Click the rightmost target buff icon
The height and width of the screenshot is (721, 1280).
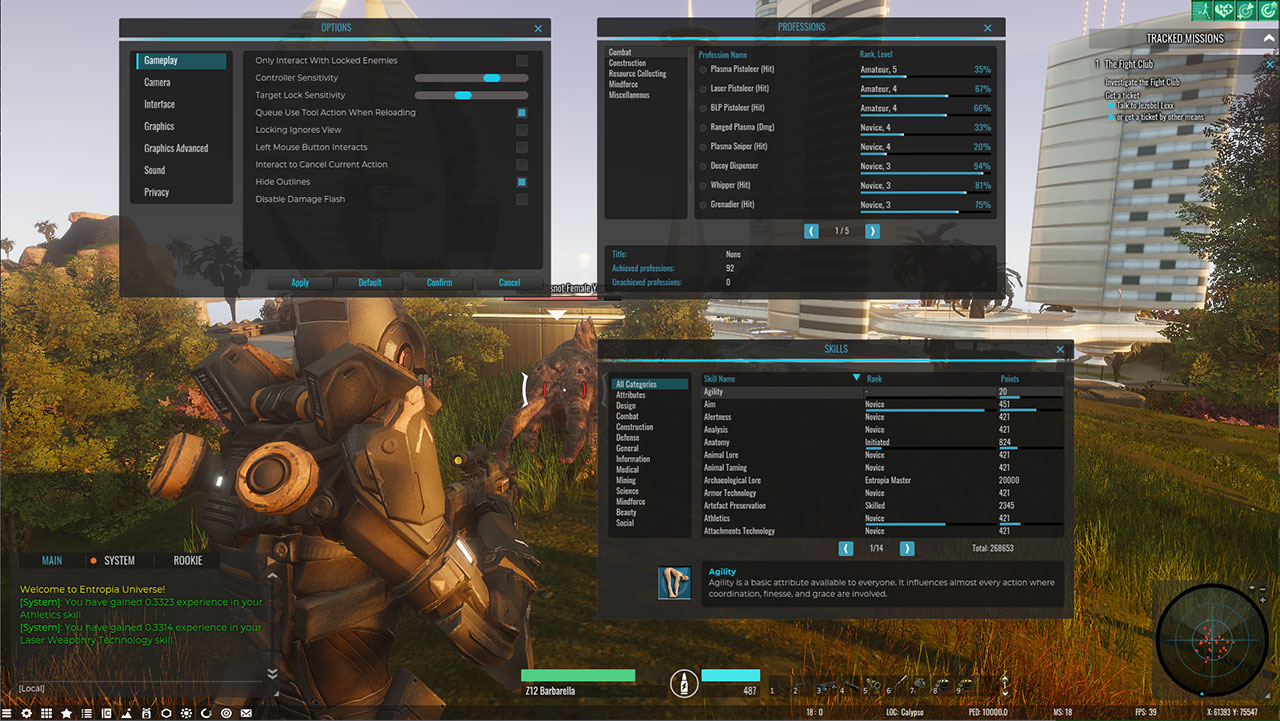1268,10
